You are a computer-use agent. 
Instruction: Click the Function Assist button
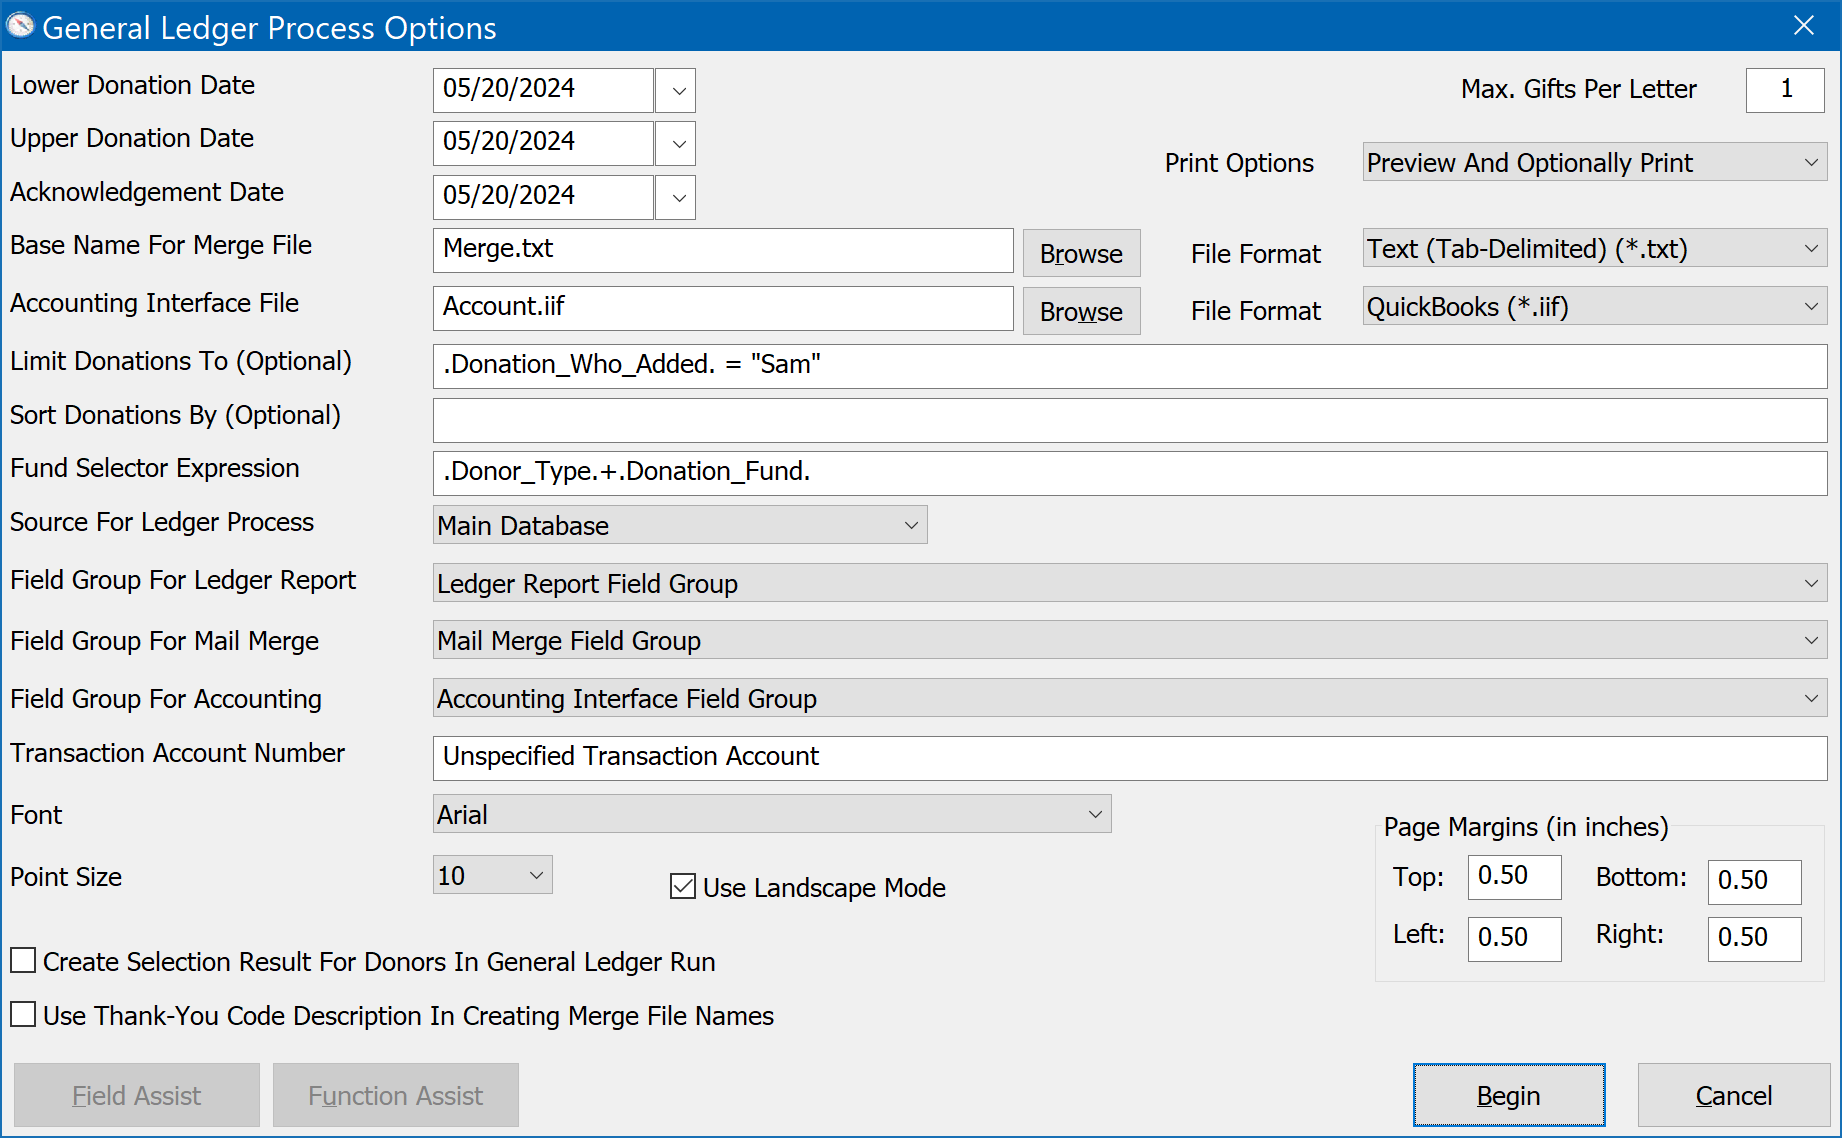click(396, 1095)
